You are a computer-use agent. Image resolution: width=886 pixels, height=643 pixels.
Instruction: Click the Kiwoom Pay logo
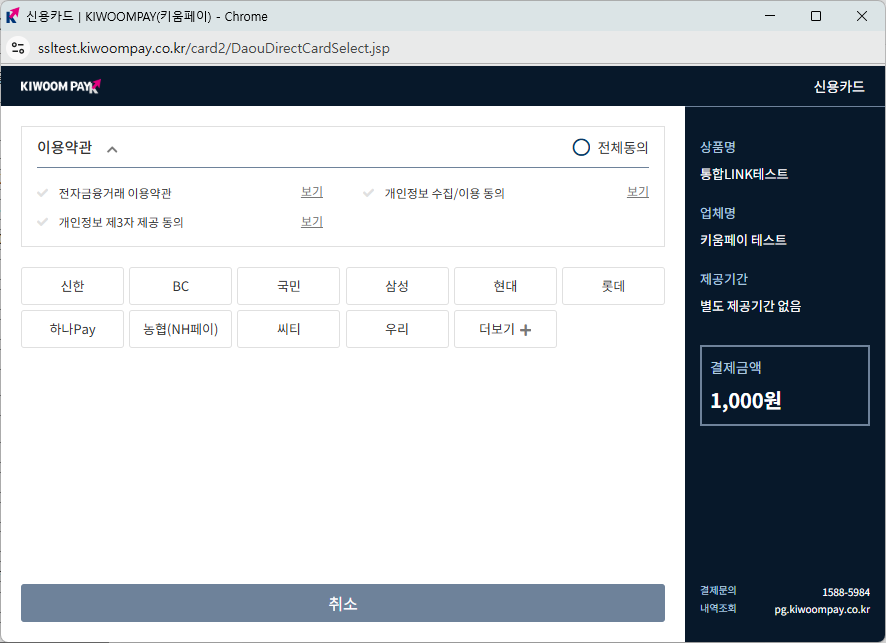click(x=60, y=86)
